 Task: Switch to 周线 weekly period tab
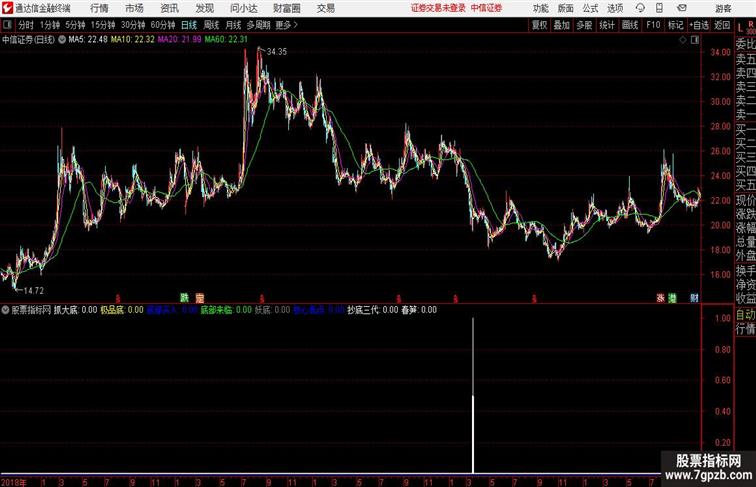click(x=211, y=25)
